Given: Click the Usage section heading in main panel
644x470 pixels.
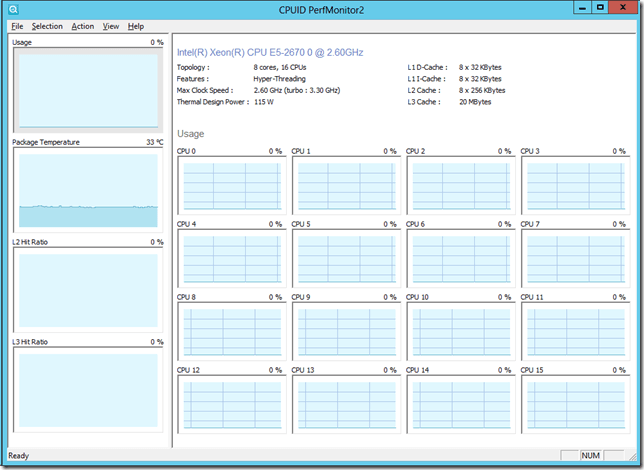Looking at the screenshot, I should pos(191,134).
